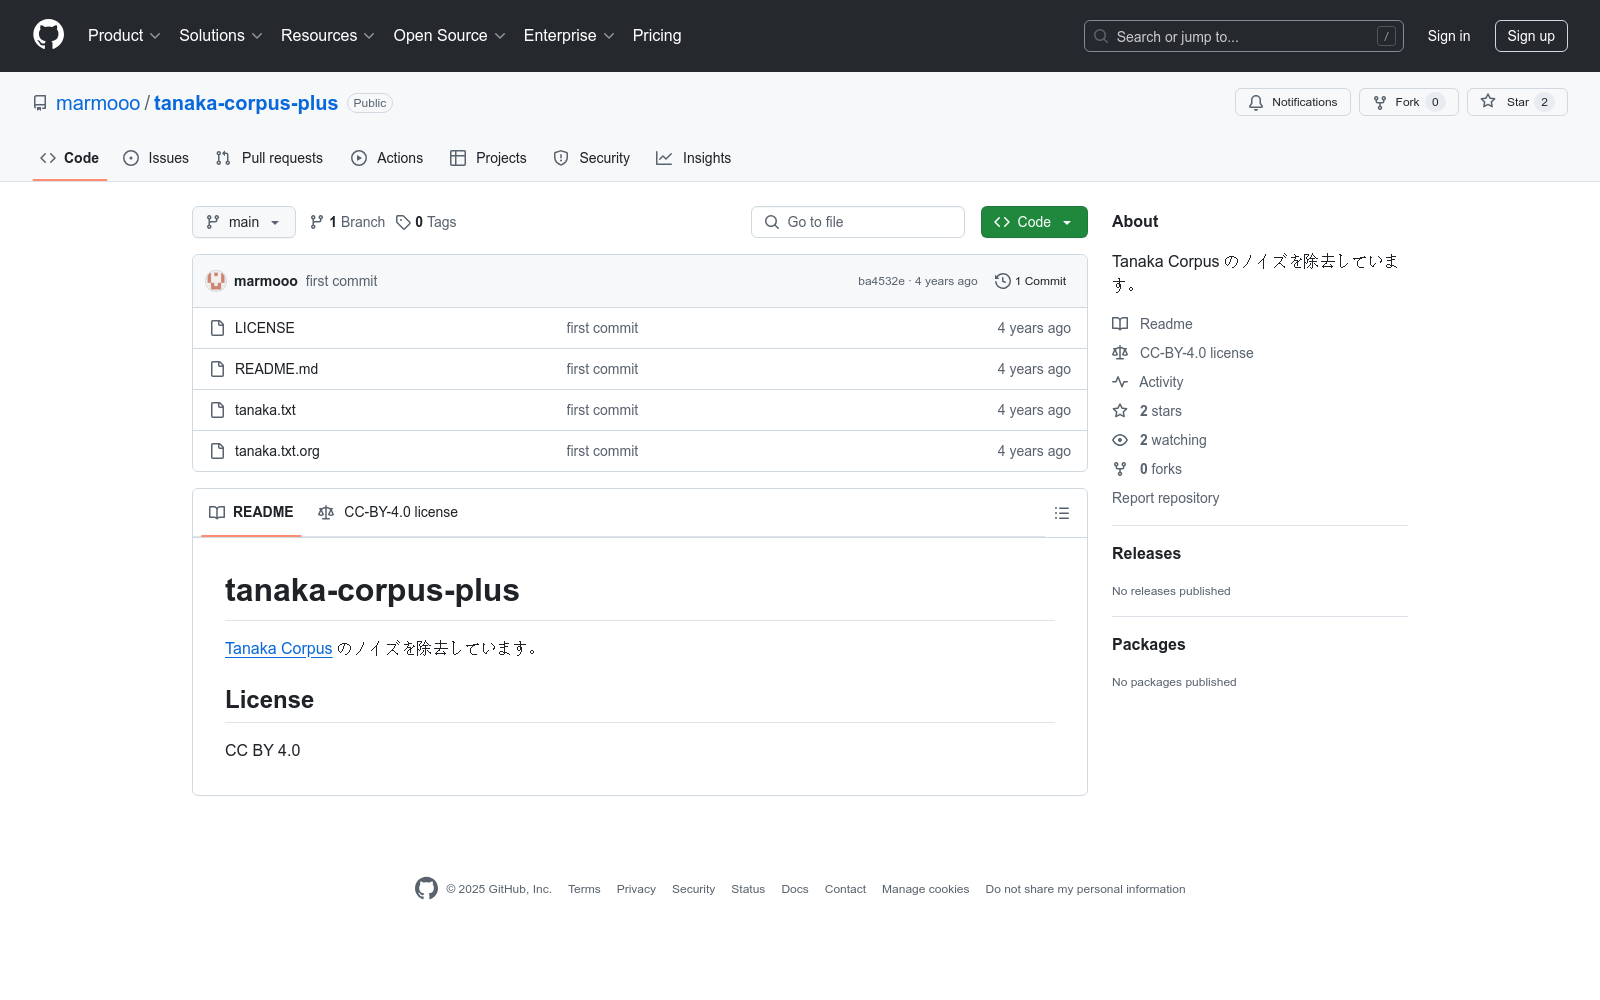Image resolution: width=1600 pixels, height=1000 pixels.
Task: Click the magnifier icon in the header search
Action: click(1101, 36)
